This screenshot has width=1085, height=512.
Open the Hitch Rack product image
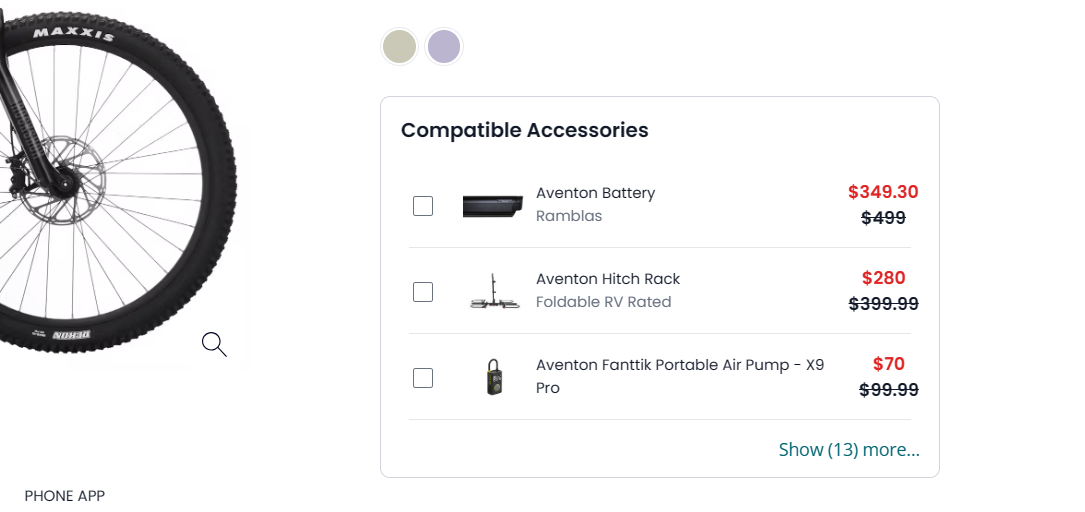pyautogui.click(x=495, y=292)
